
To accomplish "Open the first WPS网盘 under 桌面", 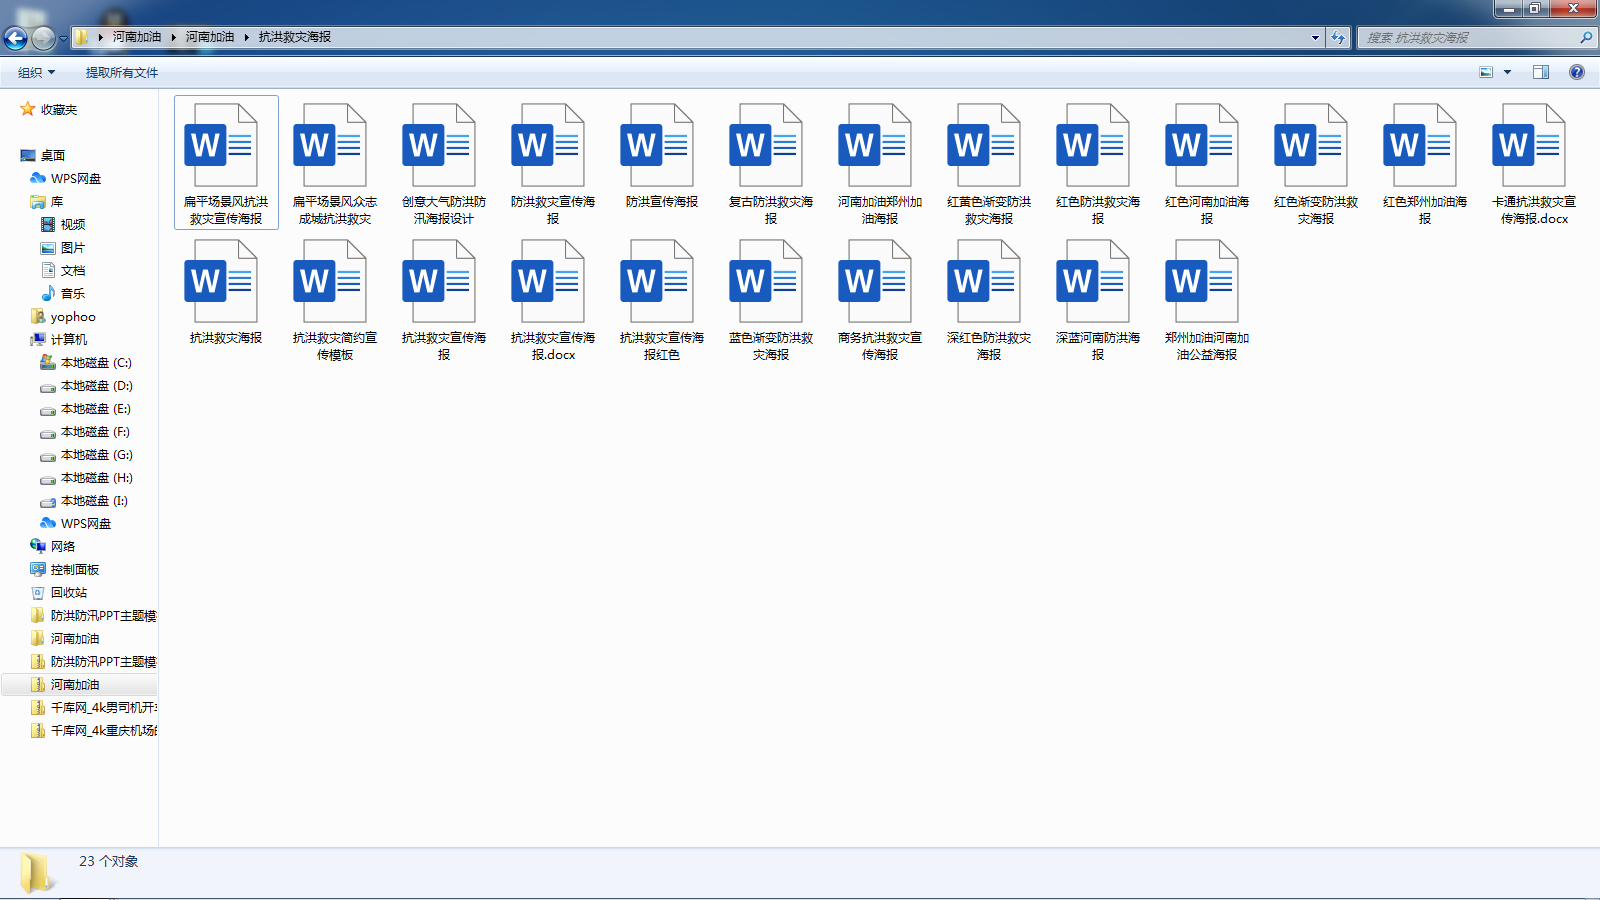I will click(x=76, y=178).
